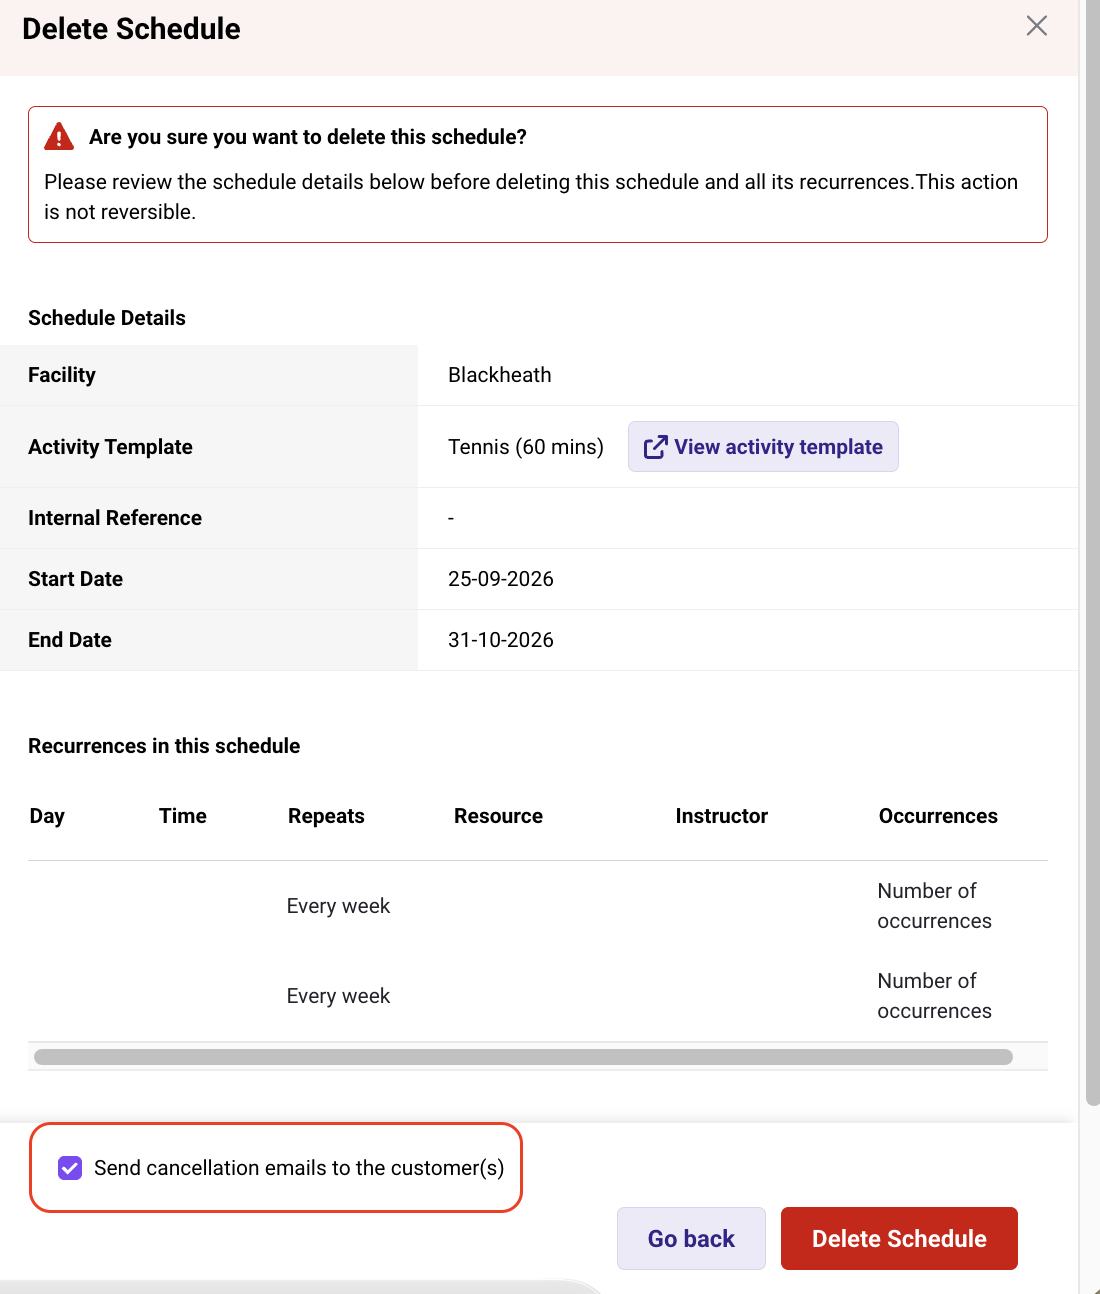The height and width of the screenshot is (1294, 1100).
Task: Uncheck Send cancellation emails to the customer(s)
Action: click(70, 1168)
